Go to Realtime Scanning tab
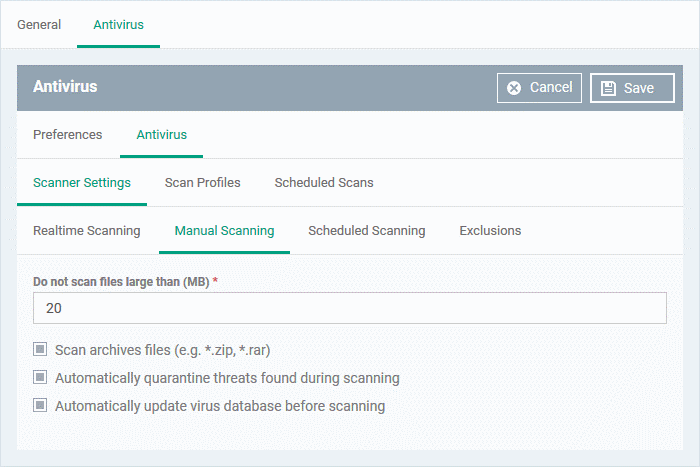Viewport: 700px width, 467px height. point(87,231)
